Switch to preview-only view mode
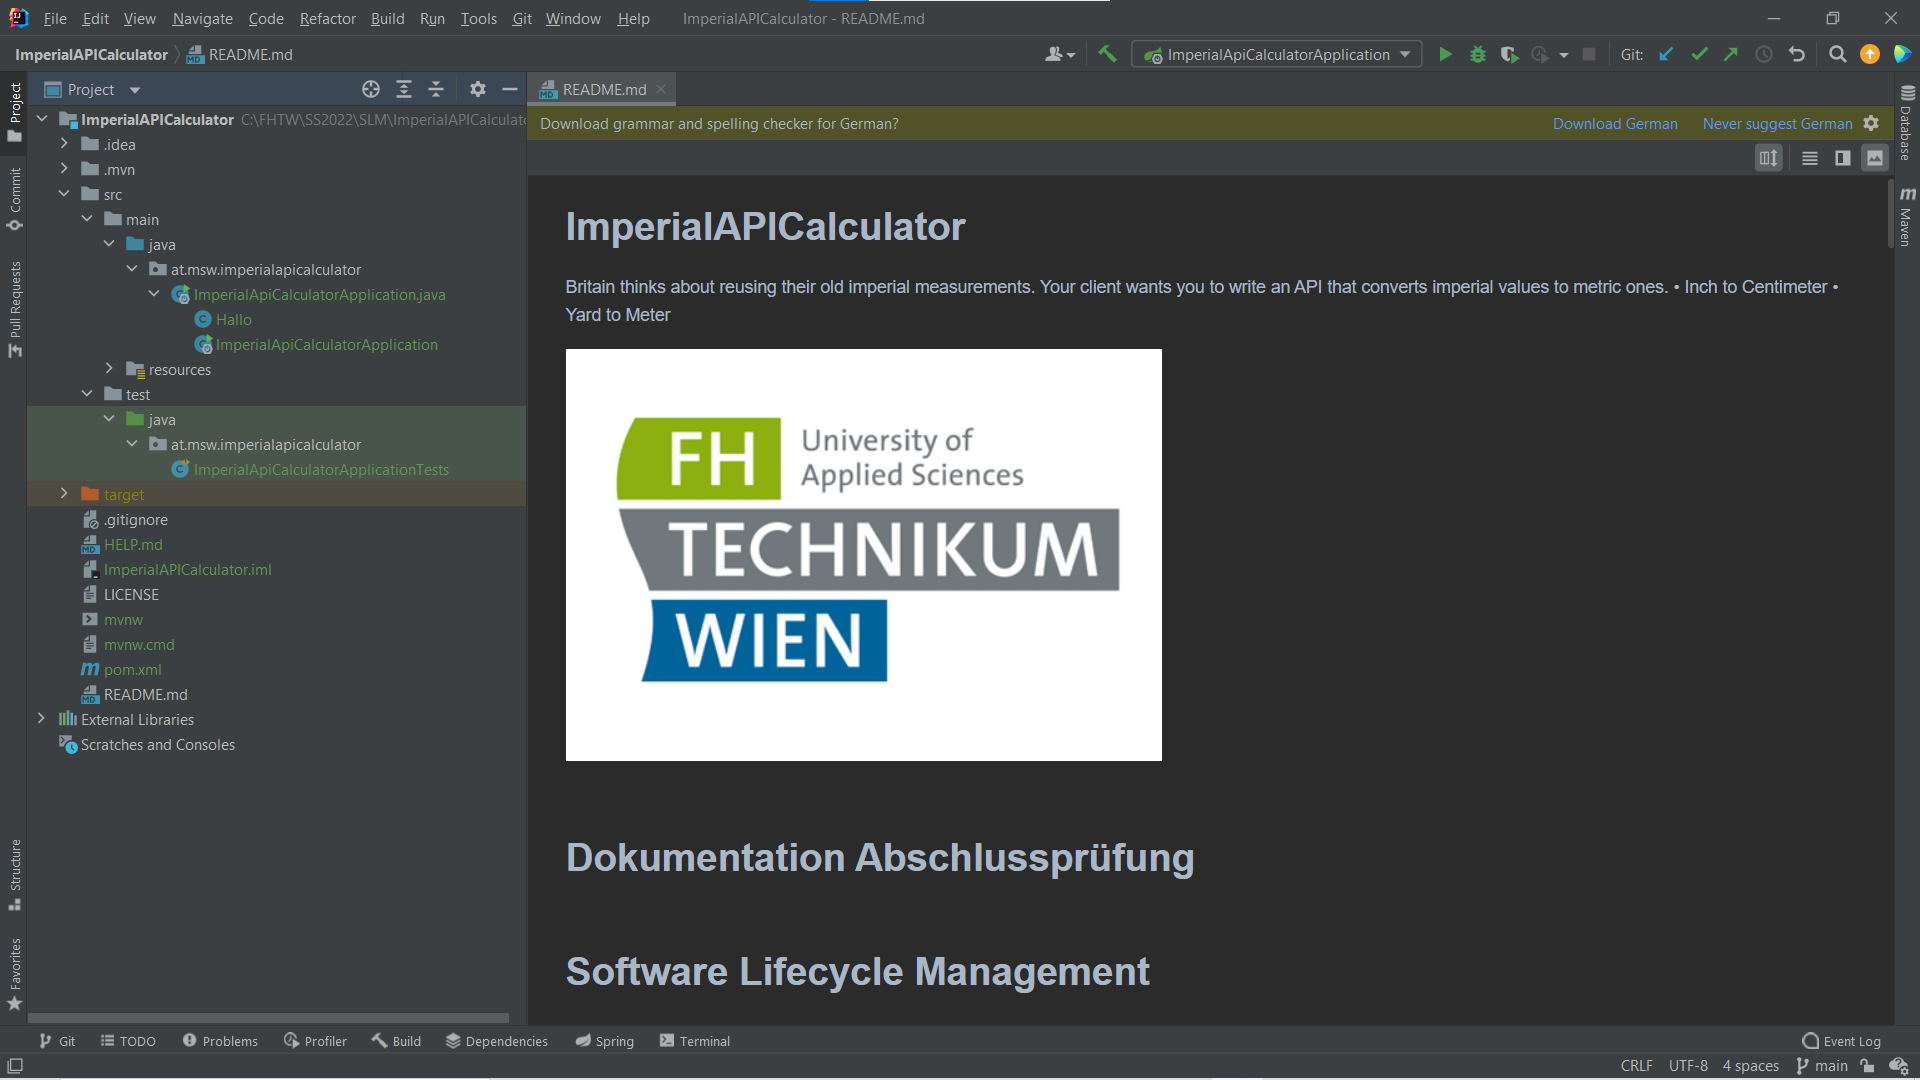Image resolution: width=1920 pixels, height=1080 pixels. coord(1875,158)
